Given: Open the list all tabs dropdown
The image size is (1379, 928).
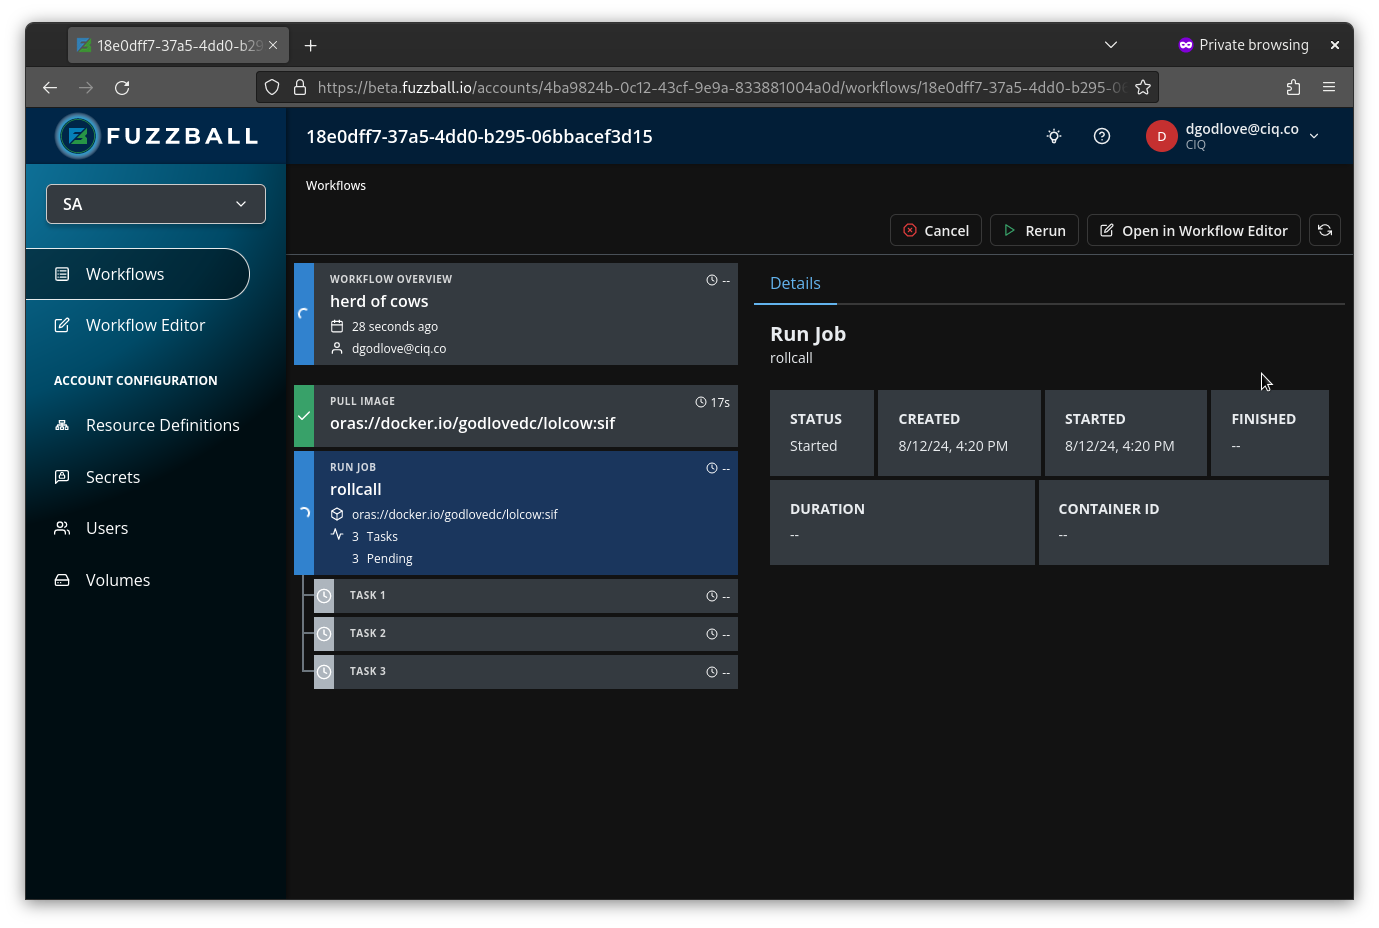Looking at the screenshot, I should click(1111, 45).
